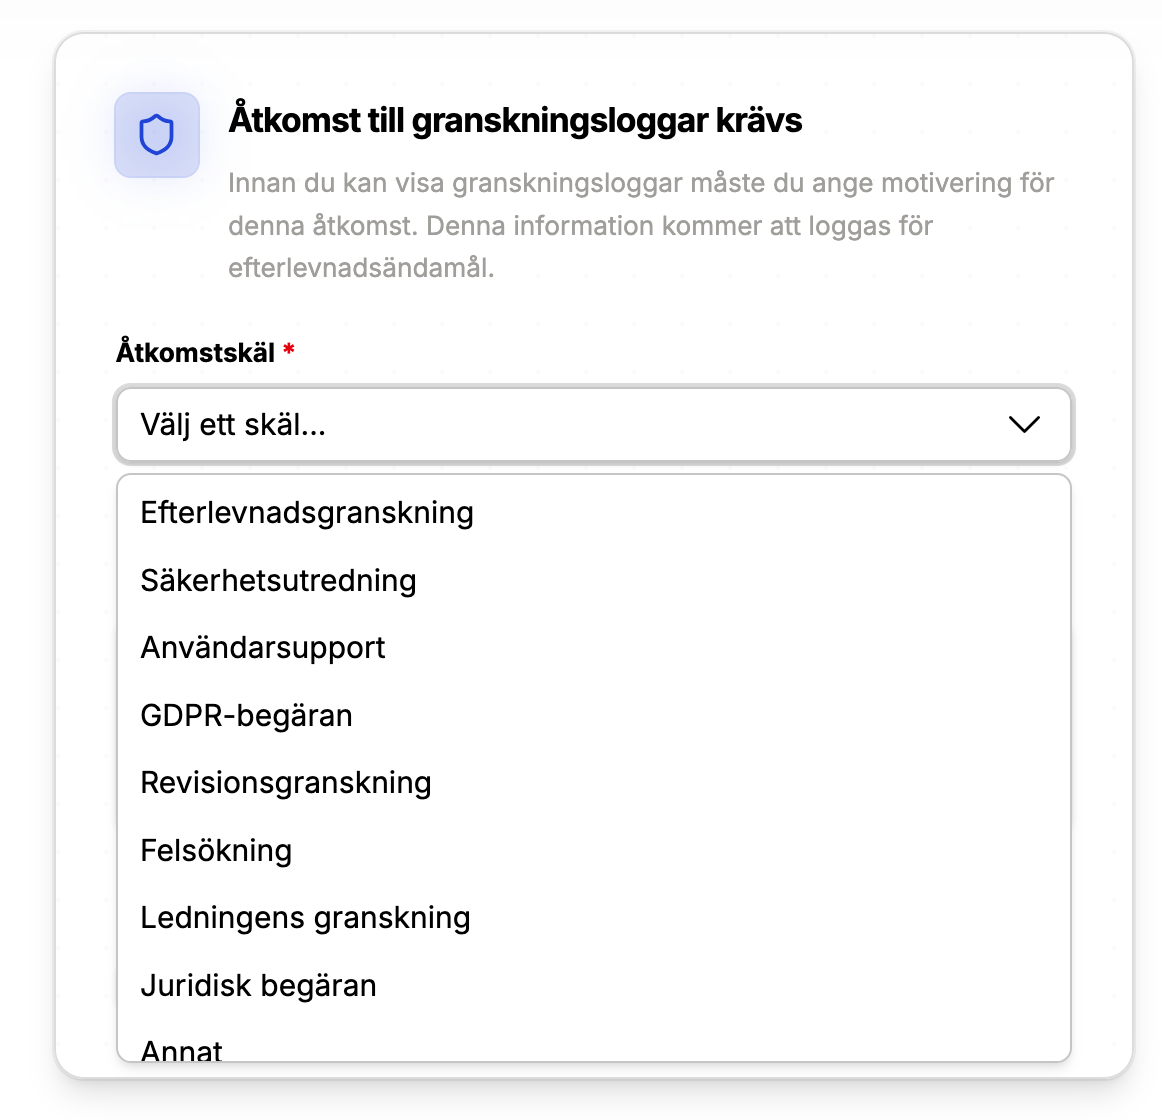
Task: Select GDPR-begäran as access reason
Action: coord(247,716)
